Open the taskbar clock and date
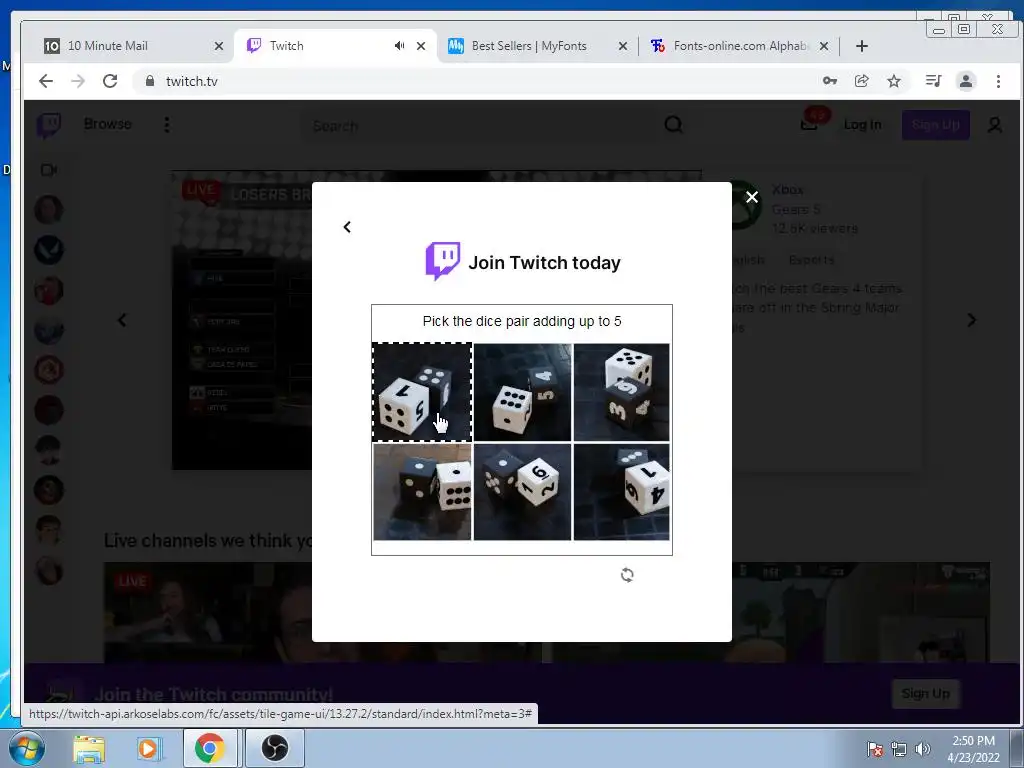This screenshot has width=1024, height=768. tap(973, 749)
